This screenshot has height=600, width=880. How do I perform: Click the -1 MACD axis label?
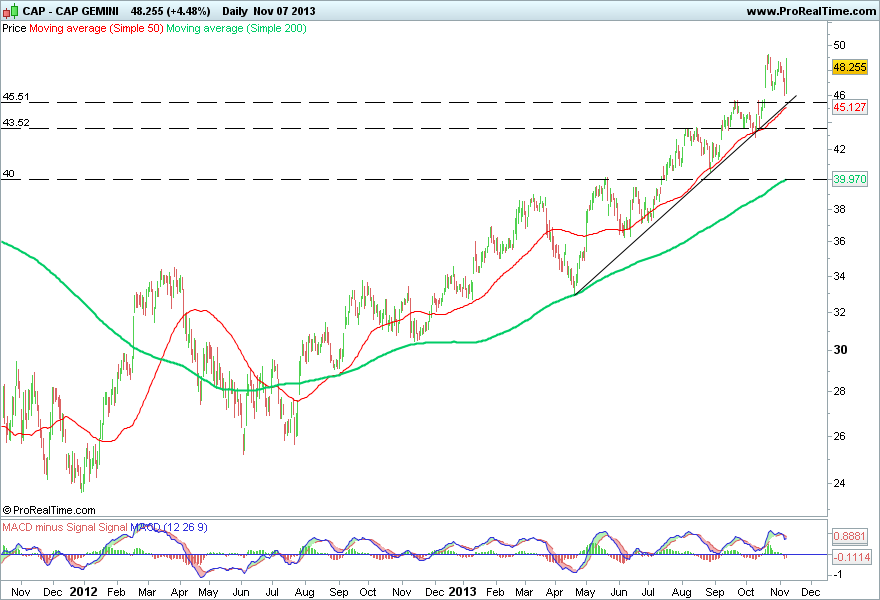click(837, 574)
